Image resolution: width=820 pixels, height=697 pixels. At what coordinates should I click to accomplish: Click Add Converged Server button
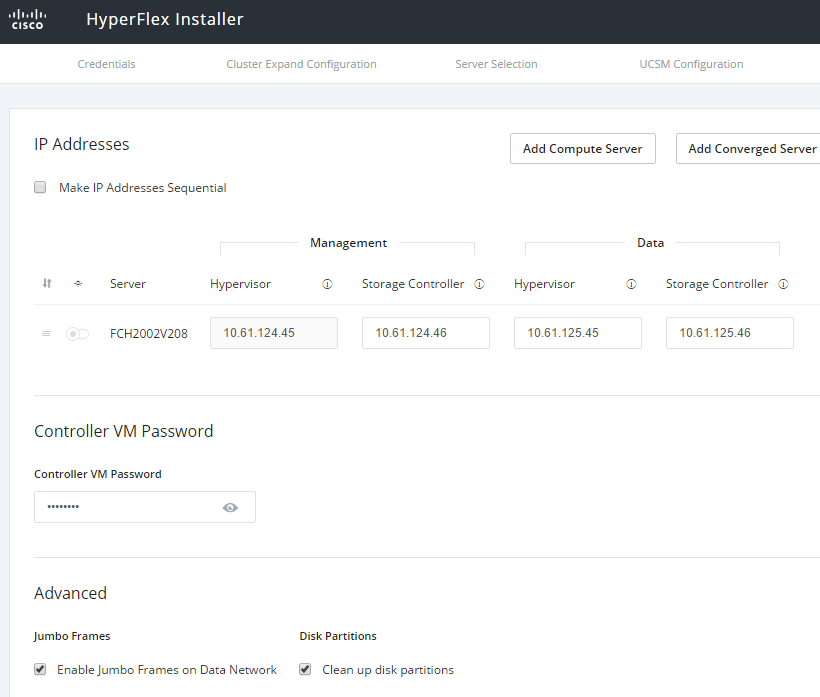click(748, 148)
